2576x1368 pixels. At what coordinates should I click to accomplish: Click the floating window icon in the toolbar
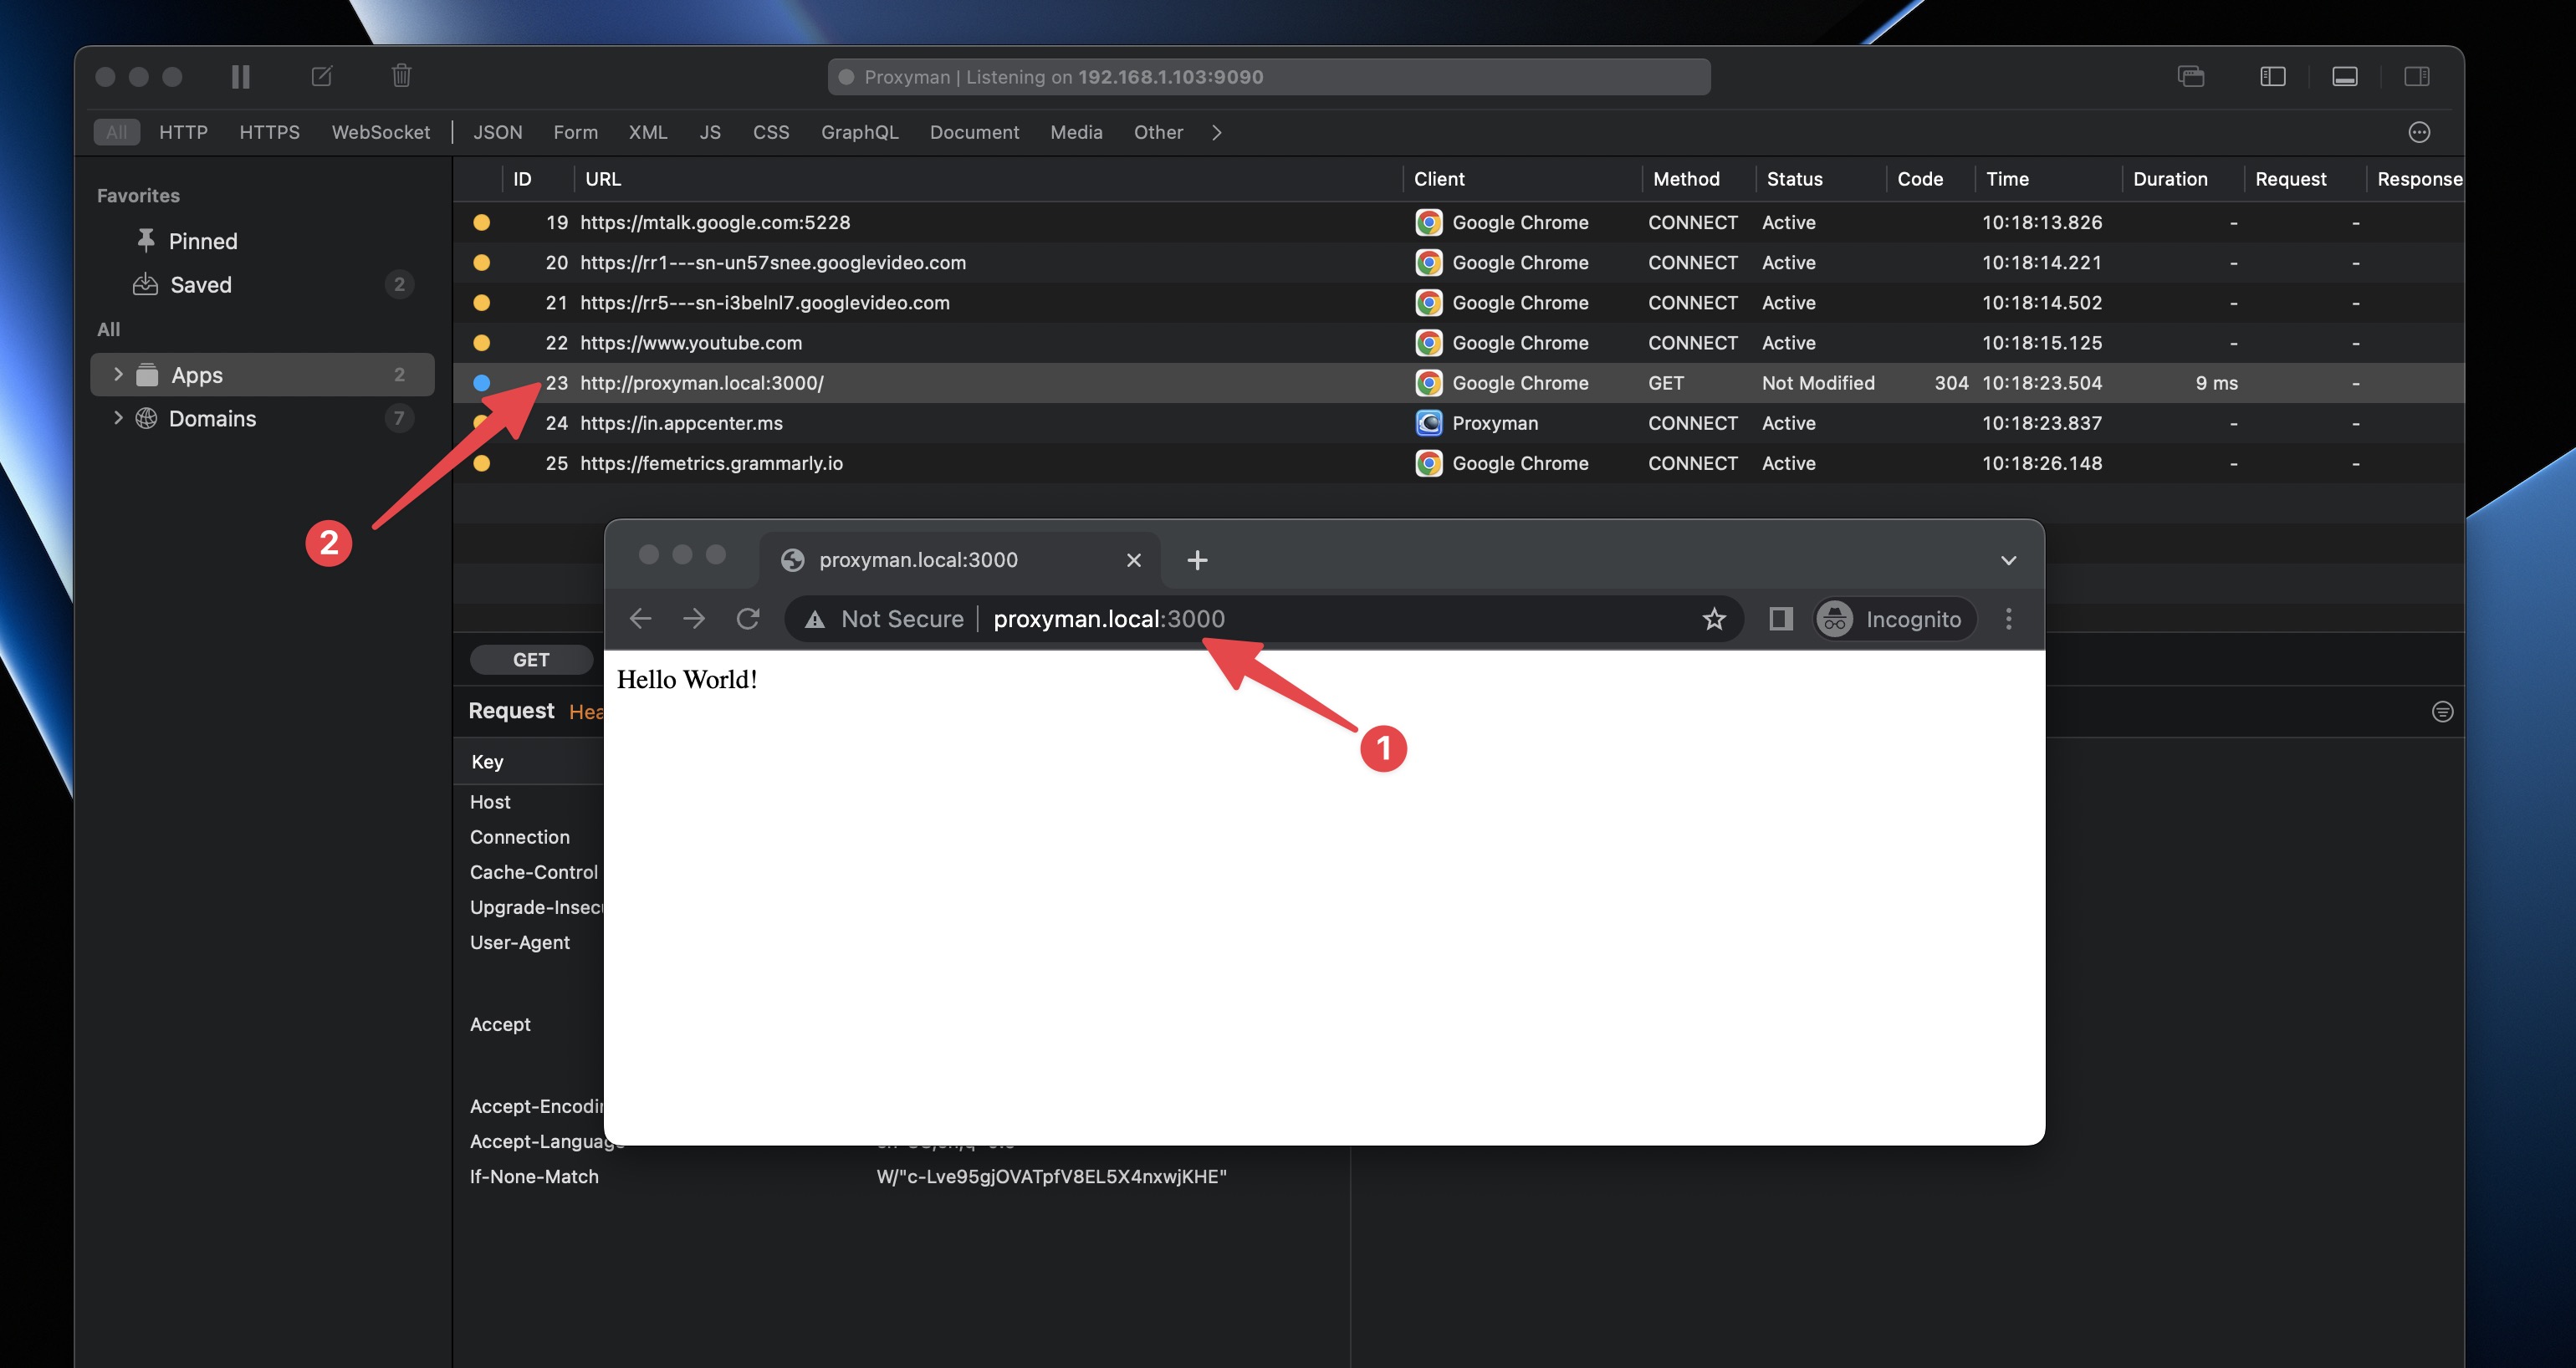[2190, 76]
